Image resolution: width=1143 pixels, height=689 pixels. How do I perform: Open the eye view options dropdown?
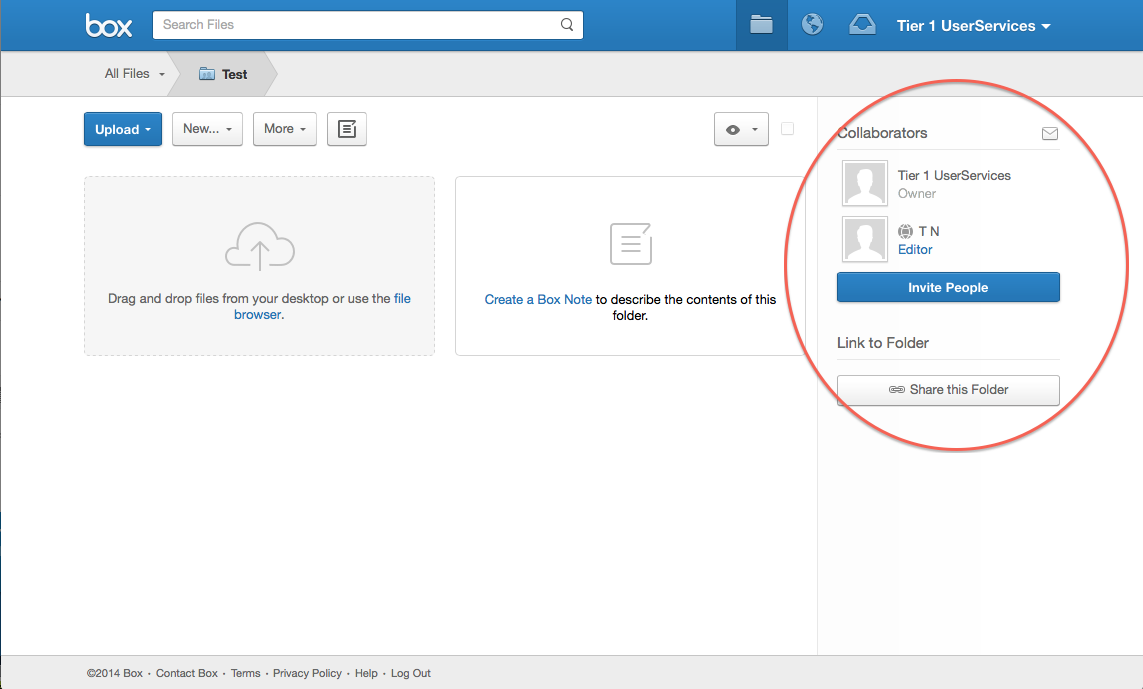pos(741,129)
